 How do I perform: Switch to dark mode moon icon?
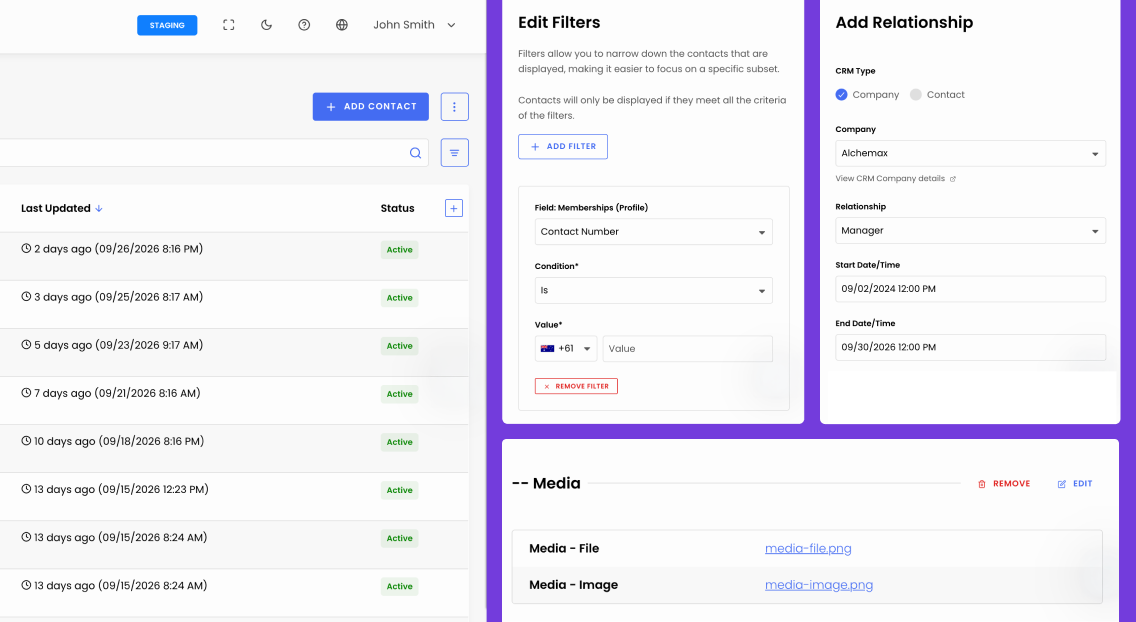point(266,25)
